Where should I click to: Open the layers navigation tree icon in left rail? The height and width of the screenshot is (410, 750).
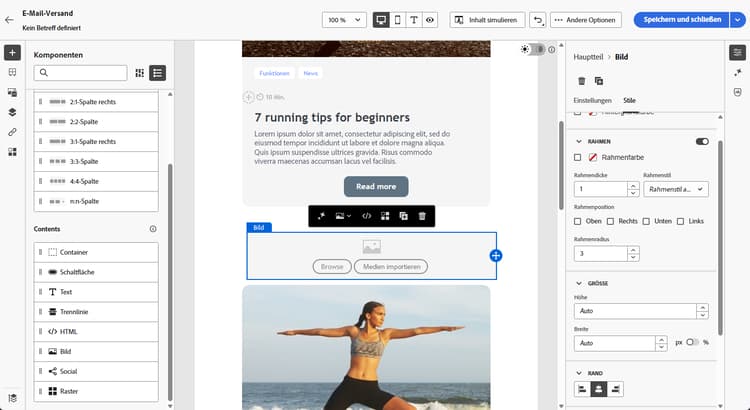tap(12, 112)
